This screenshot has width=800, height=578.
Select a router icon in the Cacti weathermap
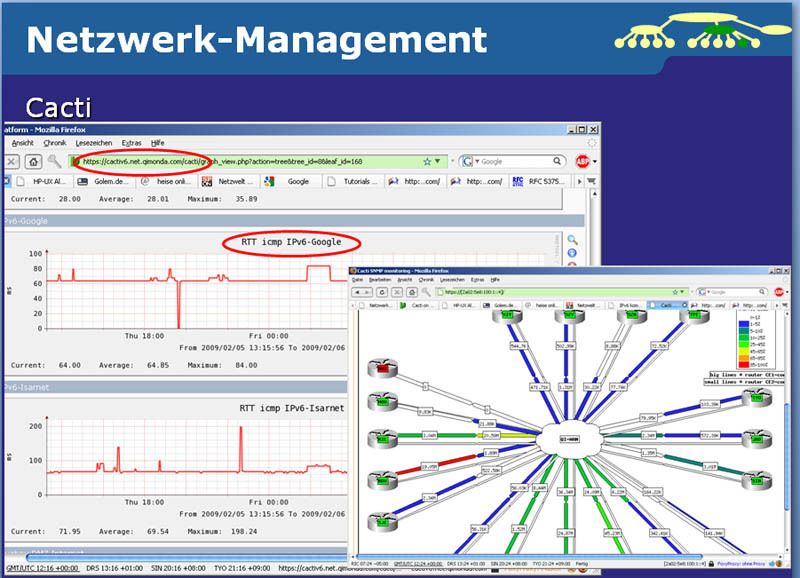tap(380, 370)
